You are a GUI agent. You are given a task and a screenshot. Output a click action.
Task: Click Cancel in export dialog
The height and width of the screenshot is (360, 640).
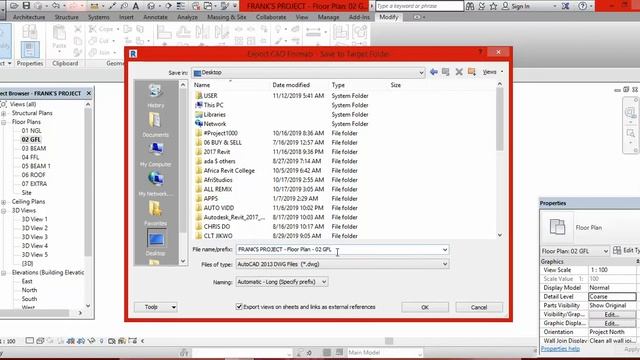[x=479, y=307]
